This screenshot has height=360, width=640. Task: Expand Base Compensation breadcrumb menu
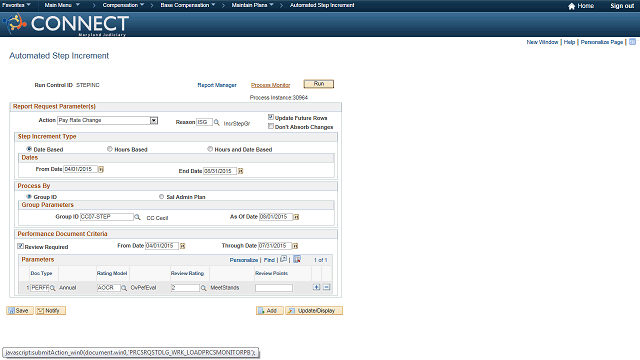click(188, 5)
